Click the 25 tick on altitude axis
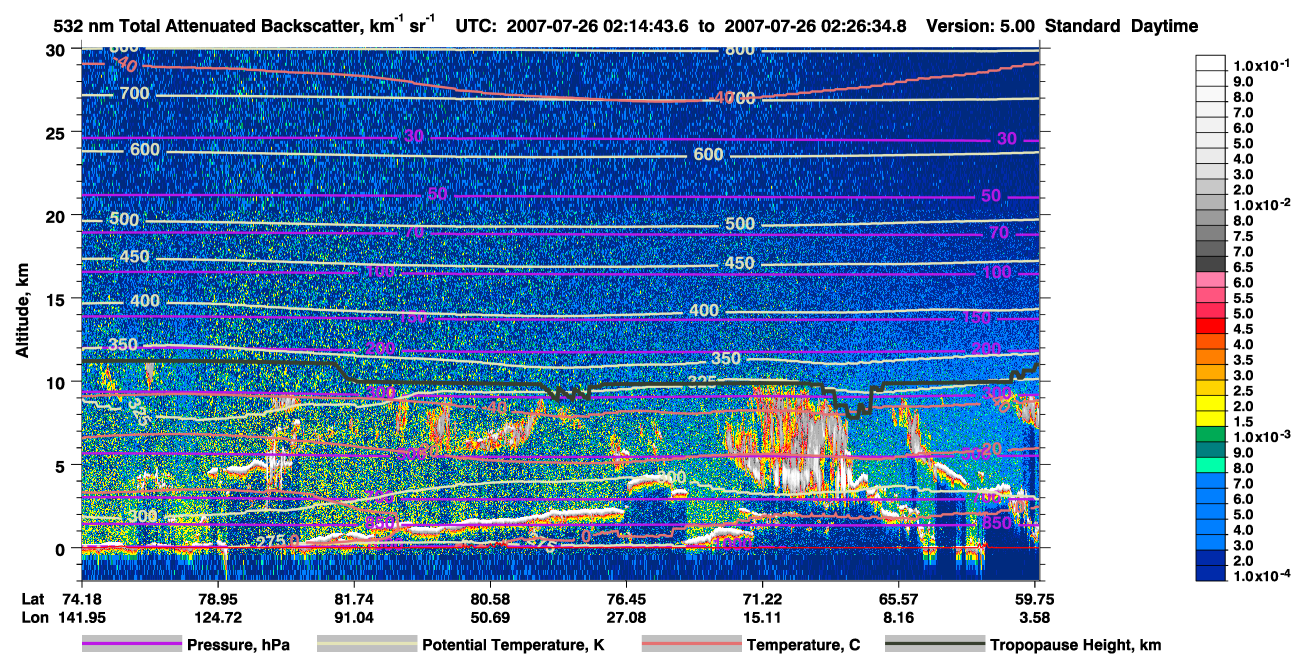1300x667 pixels. pos(57,133)
